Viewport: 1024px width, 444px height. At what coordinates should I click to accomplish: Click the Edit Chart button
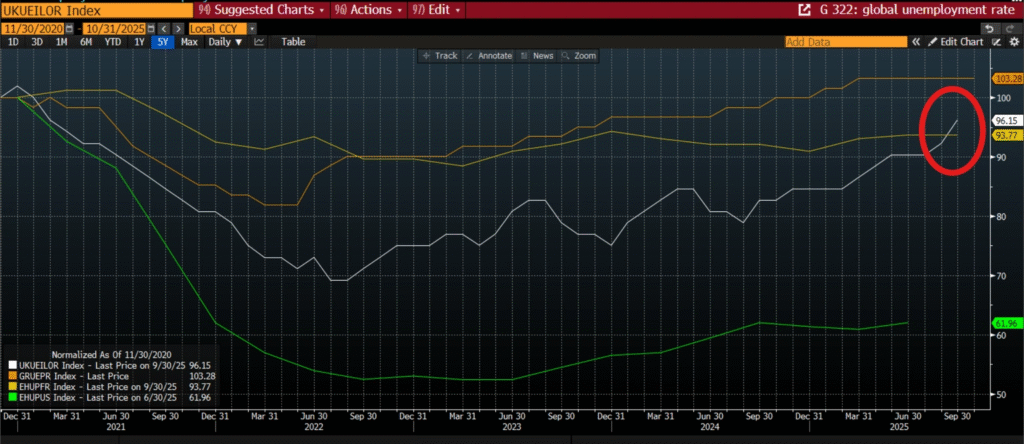[x=959, y=42]
